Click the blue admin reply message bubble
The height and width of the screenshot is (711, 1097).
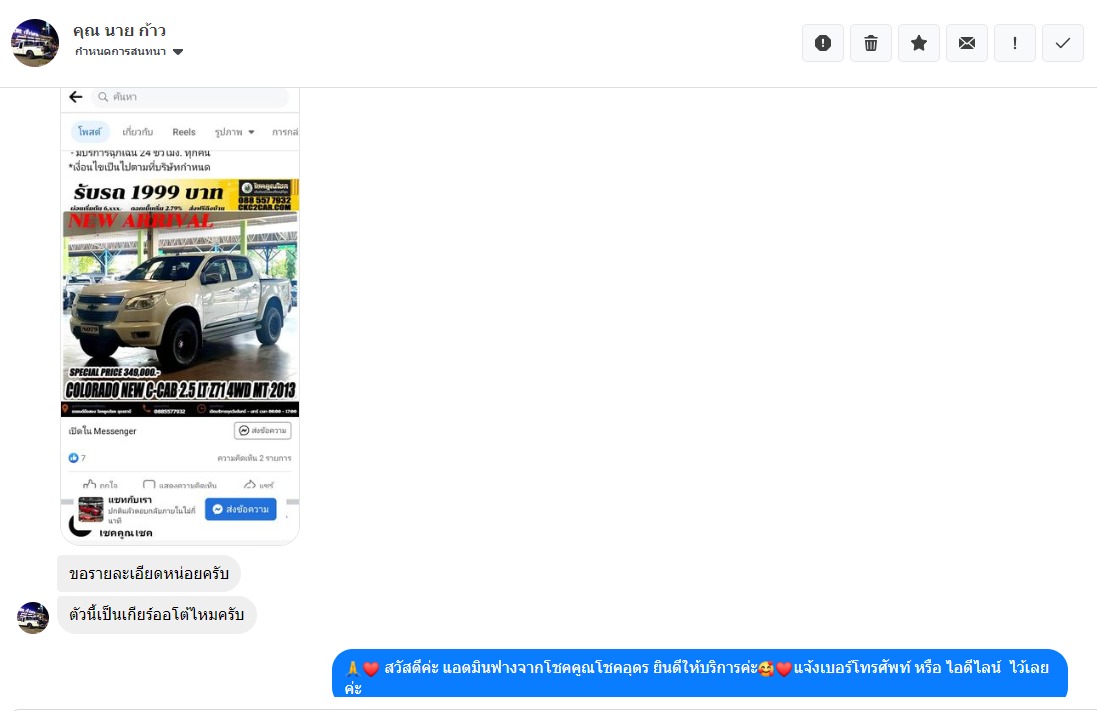click(x=700, y=673)
